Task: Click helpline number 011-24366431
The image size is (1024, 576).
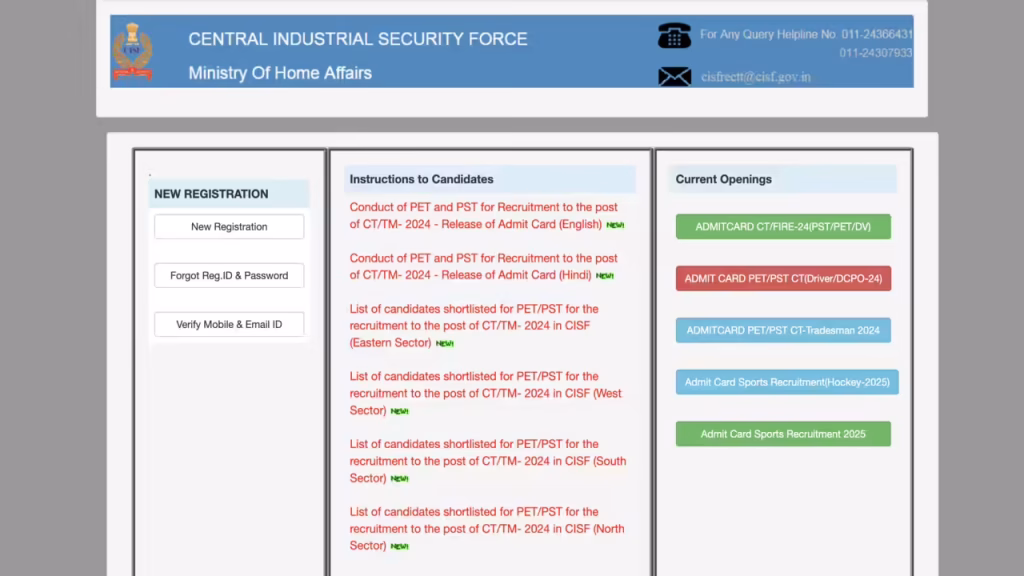Action: coord(876,34)
